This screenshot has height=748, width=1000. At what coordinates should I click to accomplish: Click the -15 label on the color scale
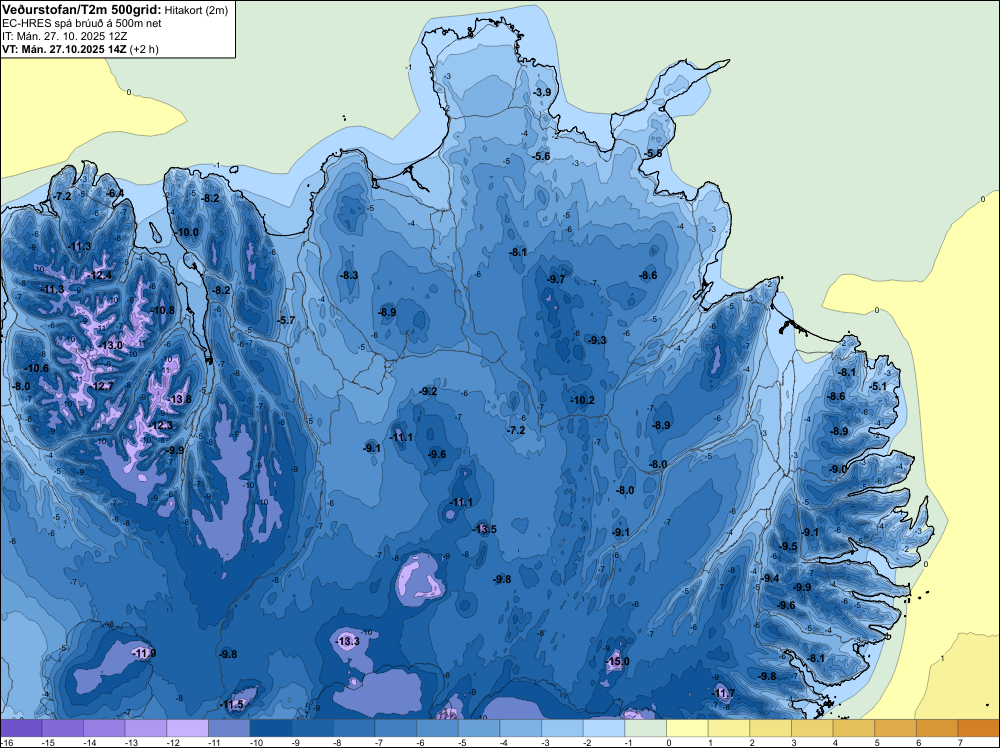(47, 742)
